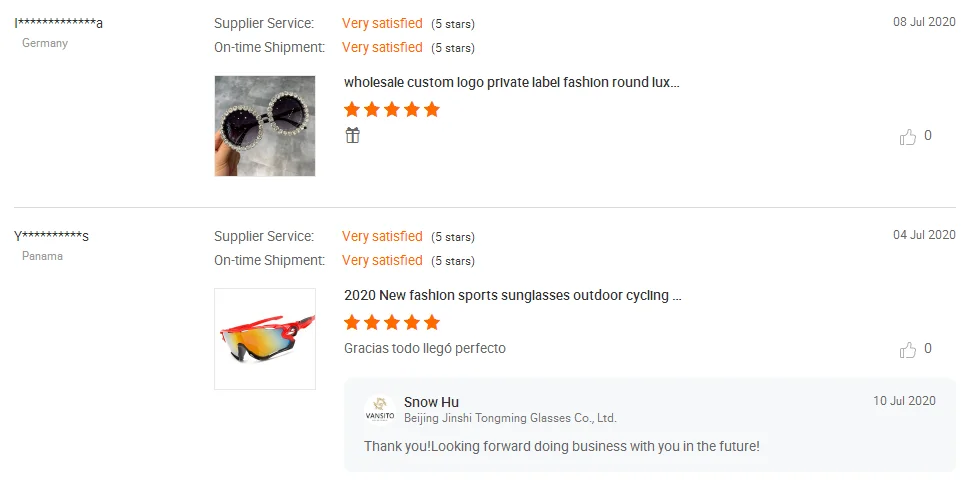The height and width of the screenshot is (492, 970).
Task: Click Beijing Jinshi Tongming Glasses Co. company name
Action: pos(510,418)
